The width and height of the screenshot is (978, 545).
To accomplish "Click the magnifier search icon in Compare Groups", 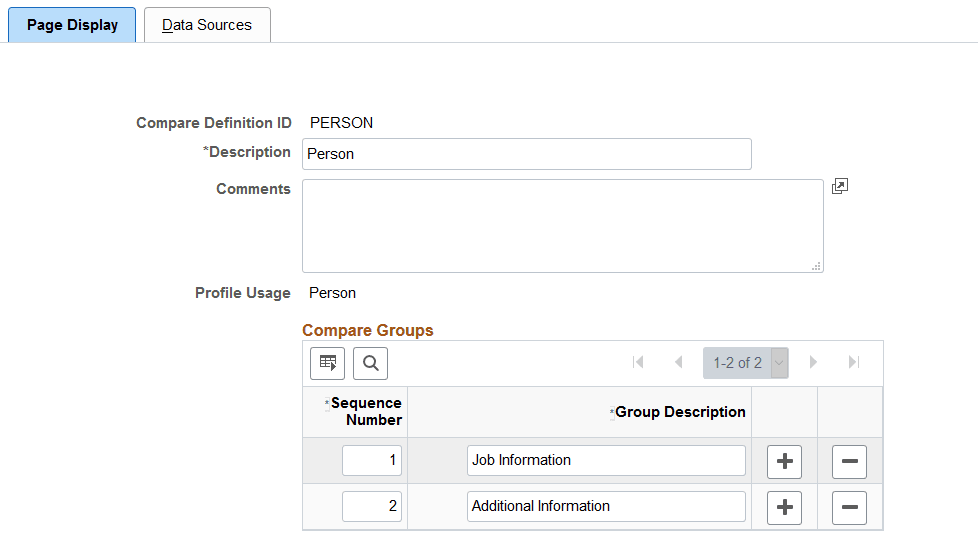I will pos(370,363).
